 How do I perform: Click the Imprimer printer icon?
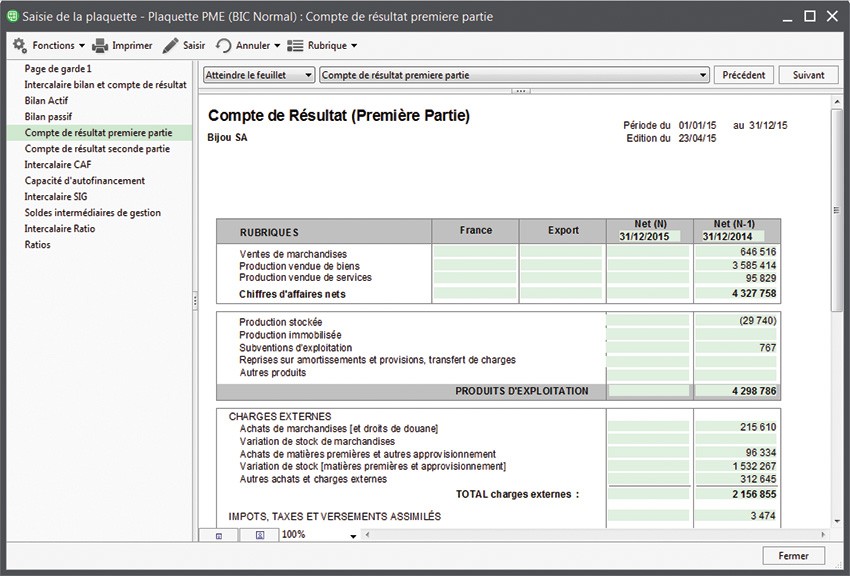pyautogui.click(x=100, y=45)
